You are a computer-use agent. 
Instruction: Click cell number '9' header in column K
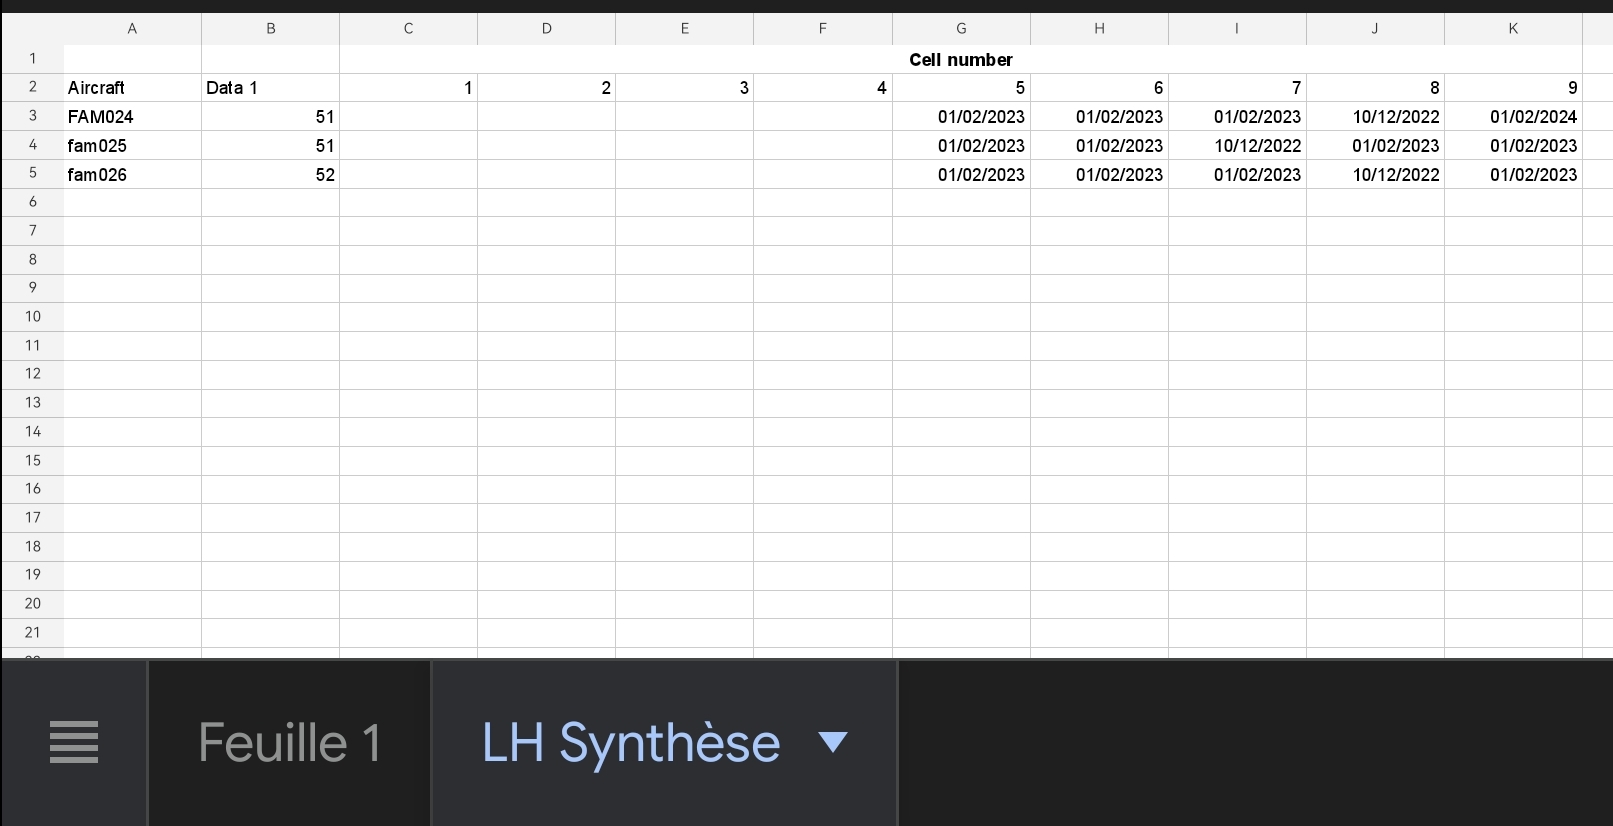click(1513, 88)
